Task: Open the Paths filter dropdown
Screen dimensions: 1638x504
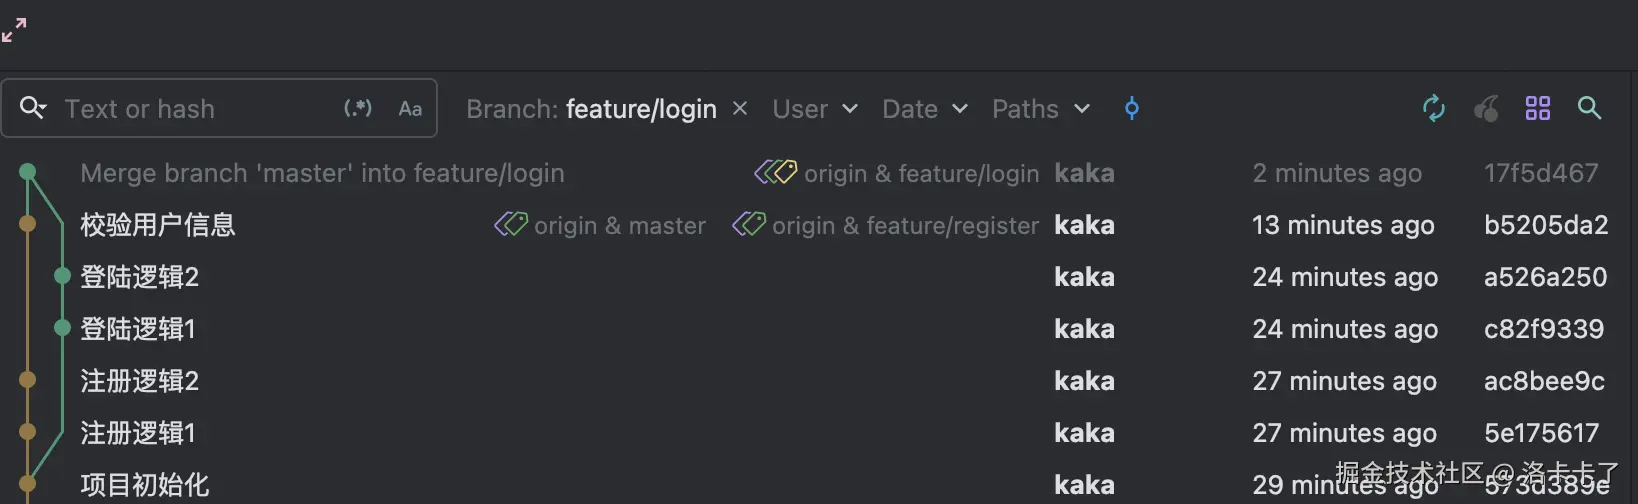Action: pyautogui.click(x=1040, y=109)
